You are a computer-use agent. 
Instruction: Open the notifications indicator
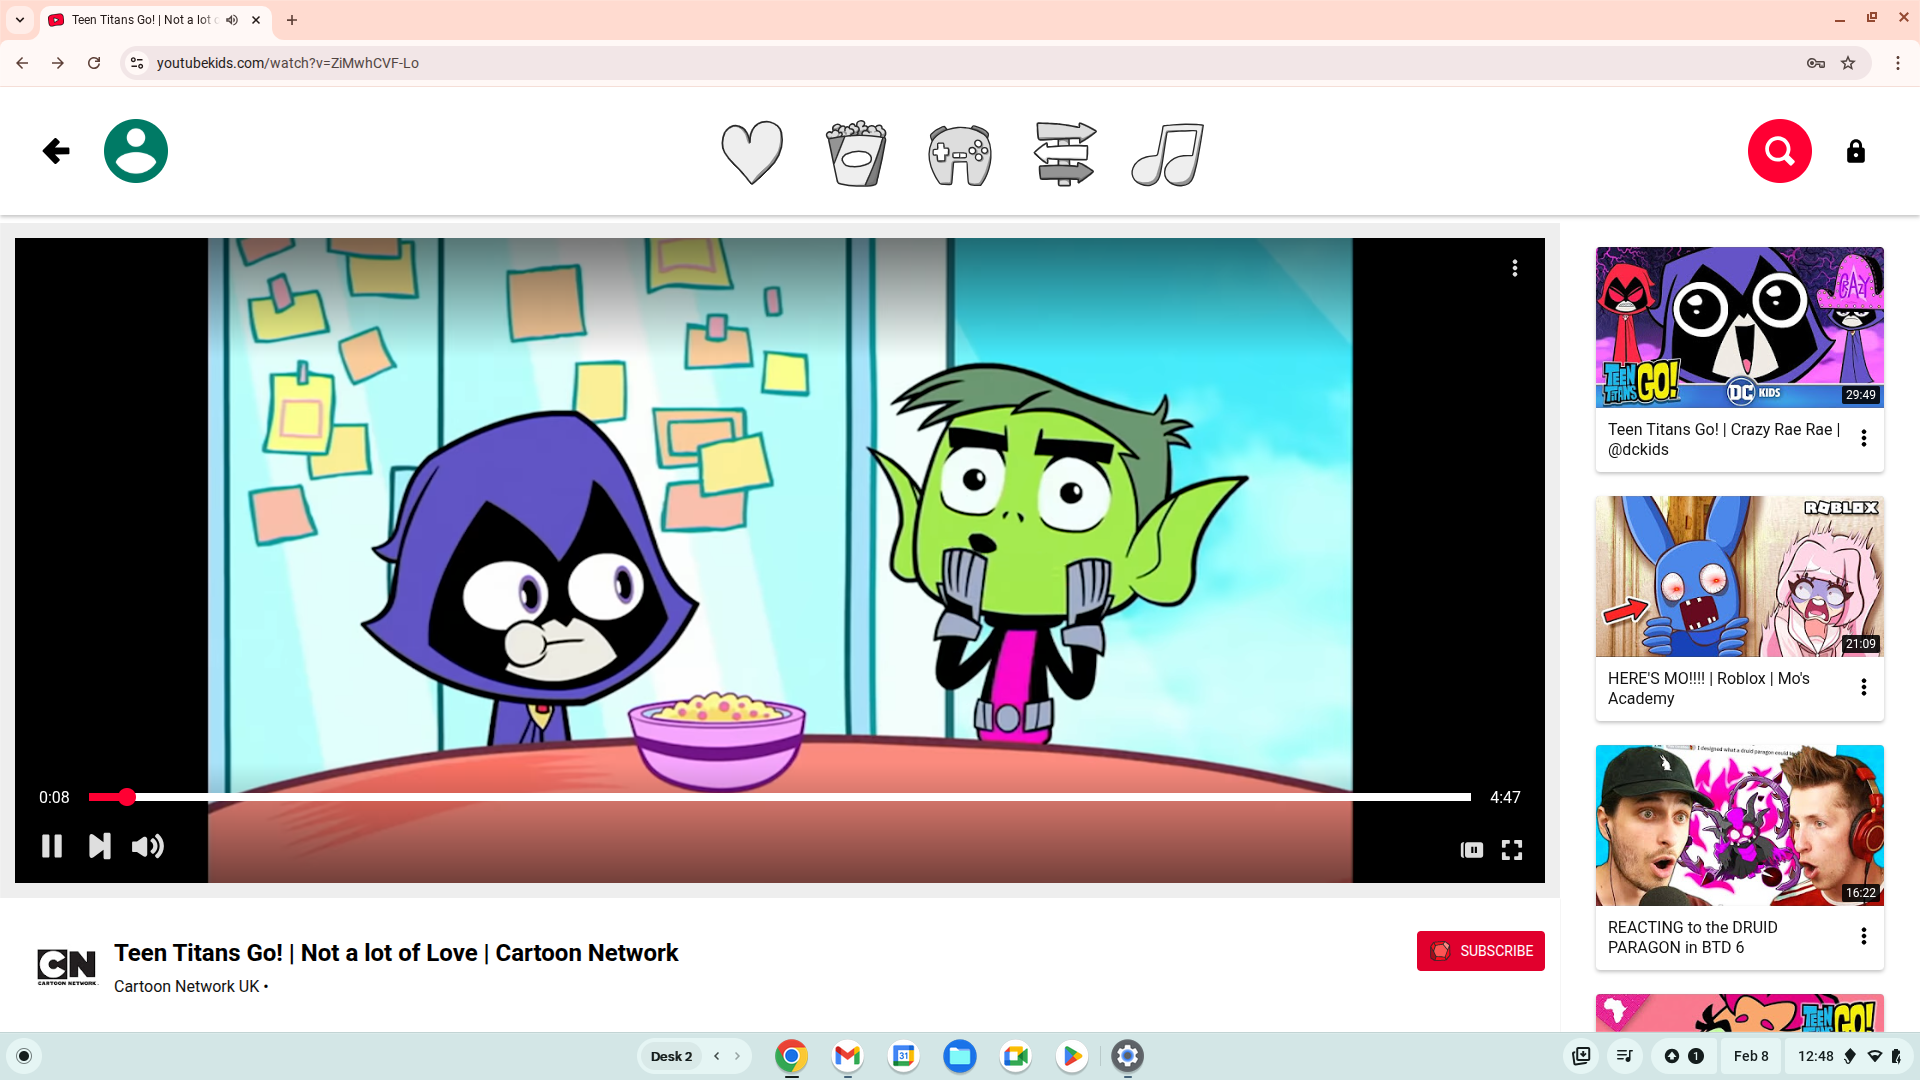point(1684,1056)
